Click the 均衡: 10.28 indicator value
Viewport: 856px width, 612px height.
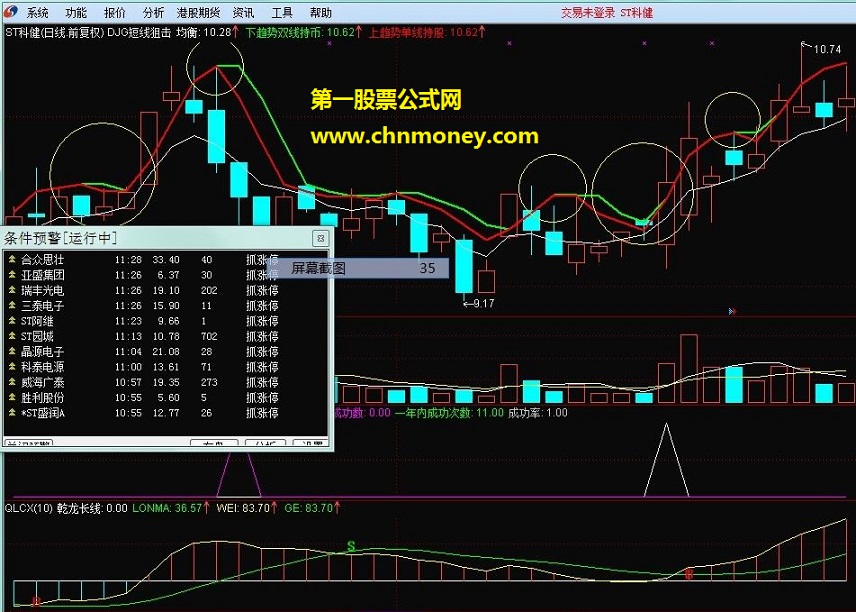(207, 32)
